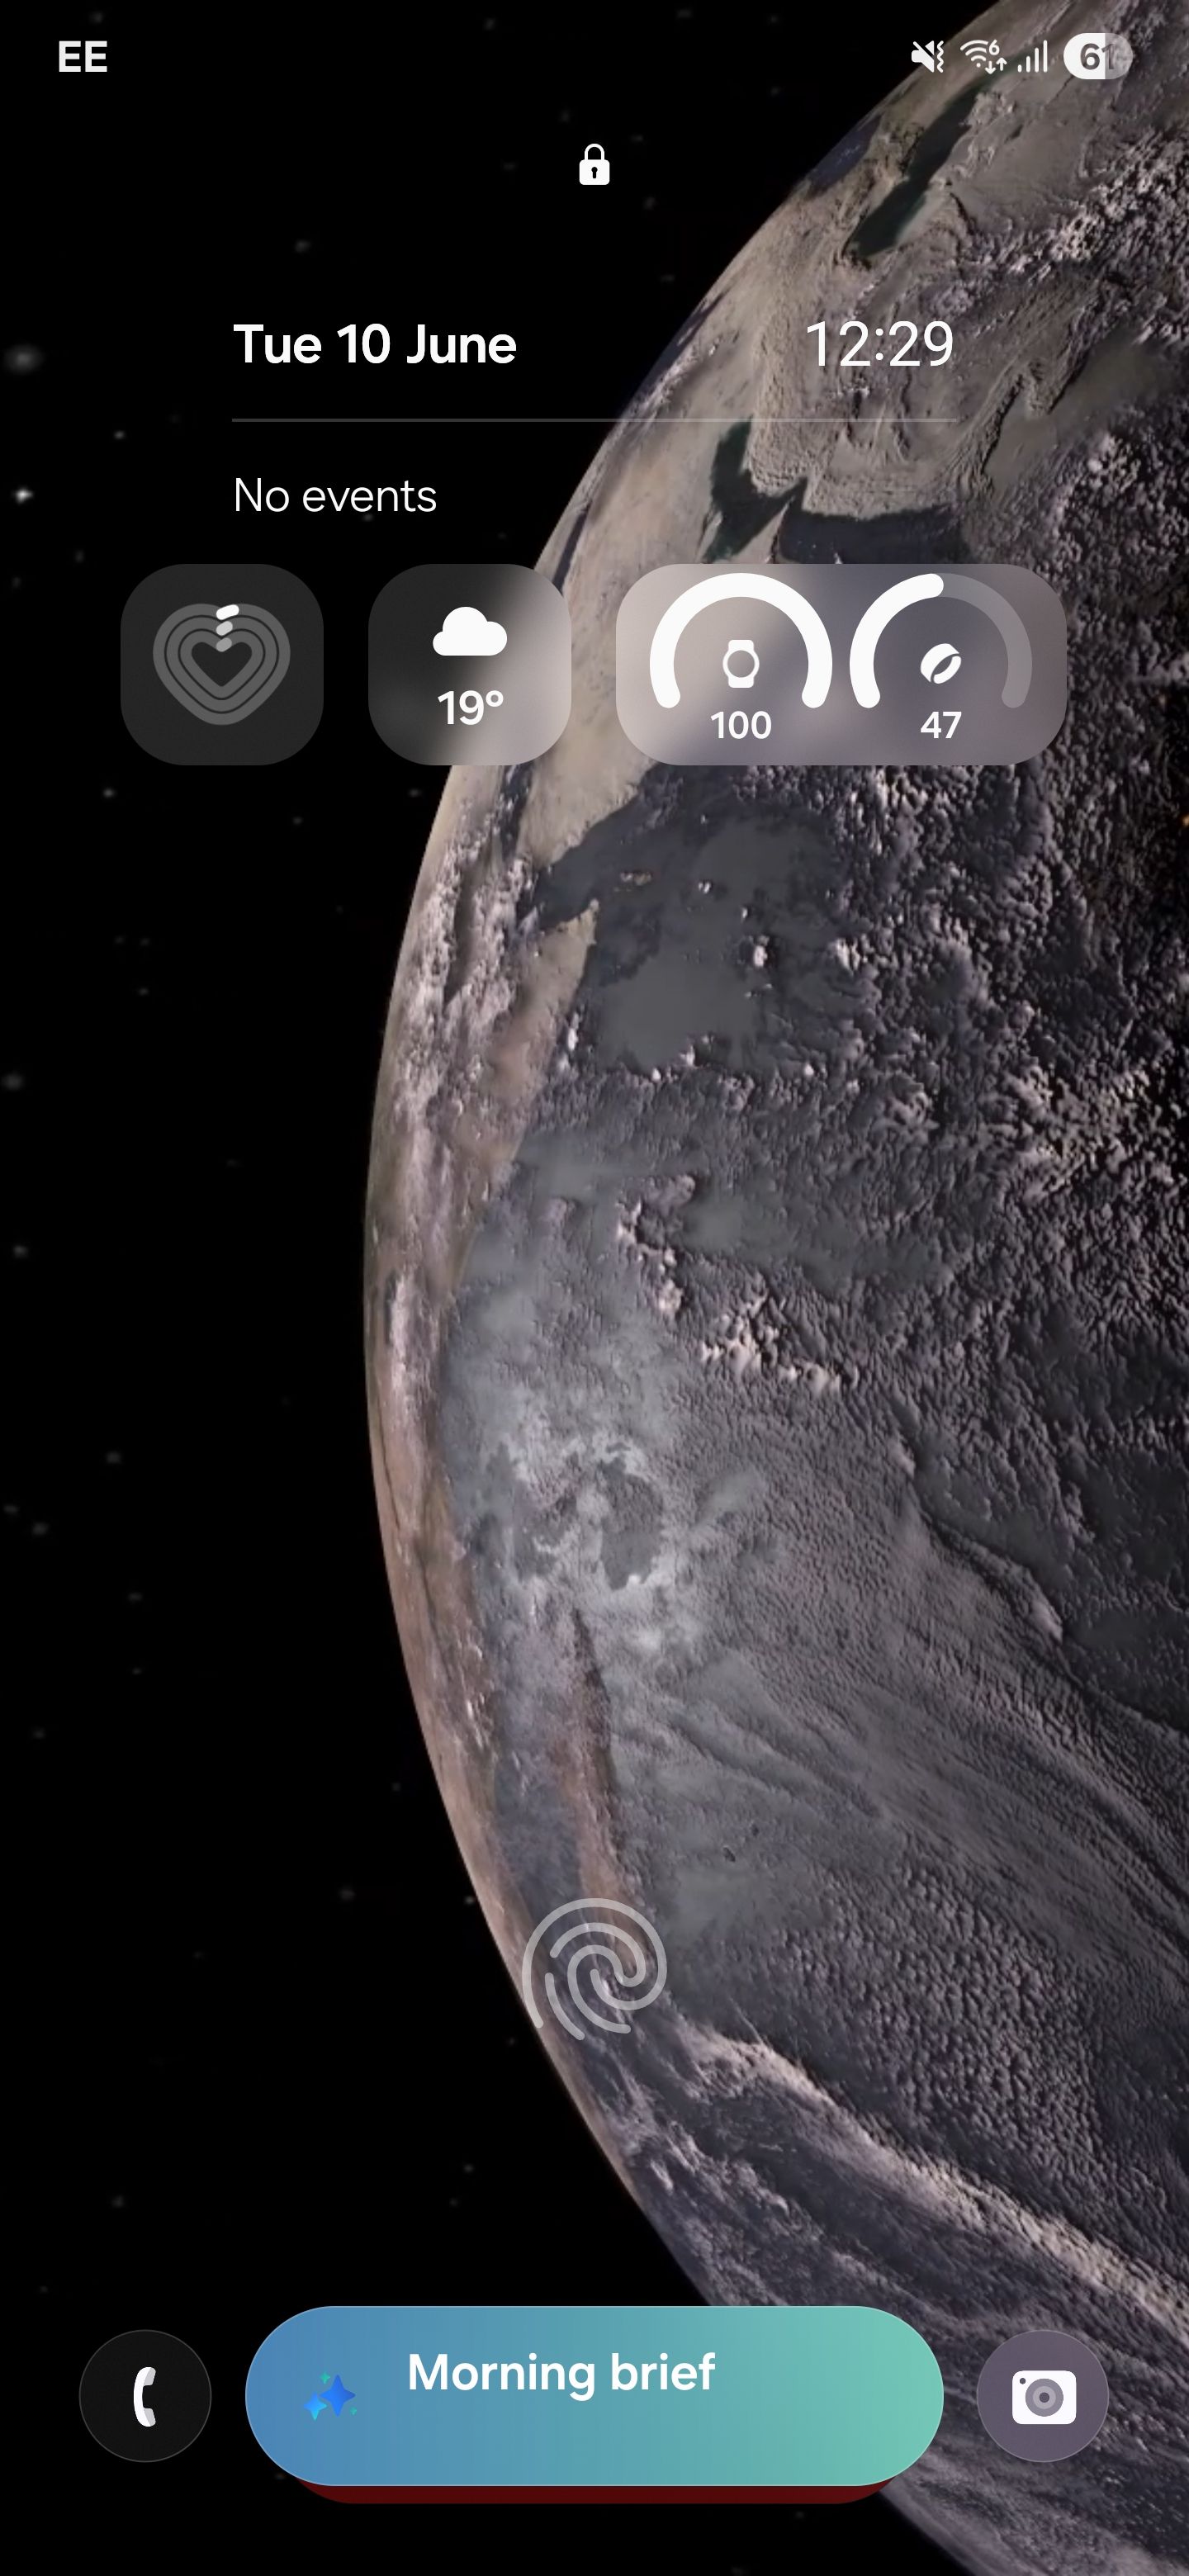Tap the battery level 61 indicator
This screenshot has height=2576, width=1189.
tap(1096, 57)
